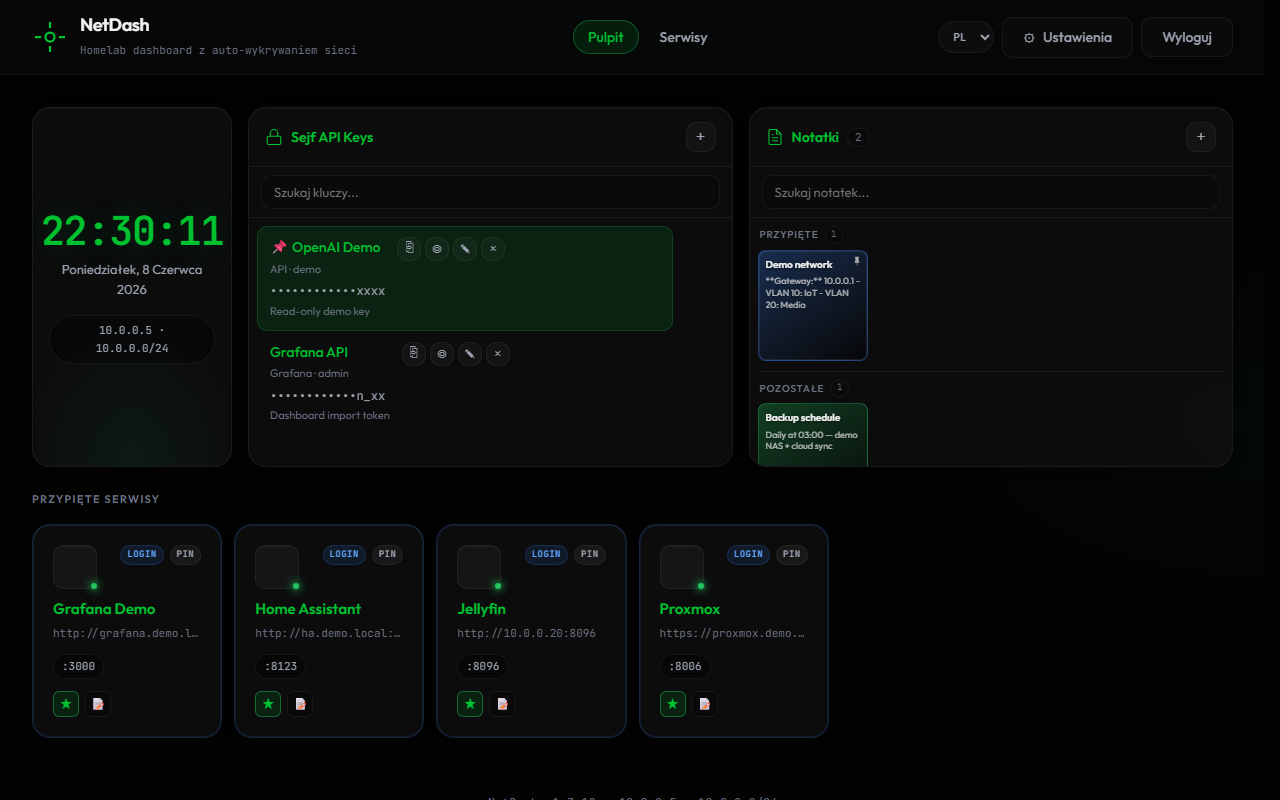
Task: Click the Jellyfin service name
Action: pyautogui.click(x=481, y=609)
